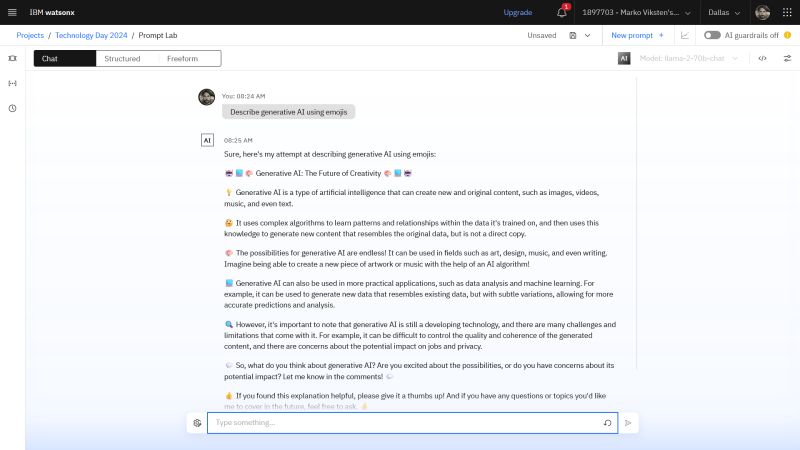Open the view code icon

762,58
